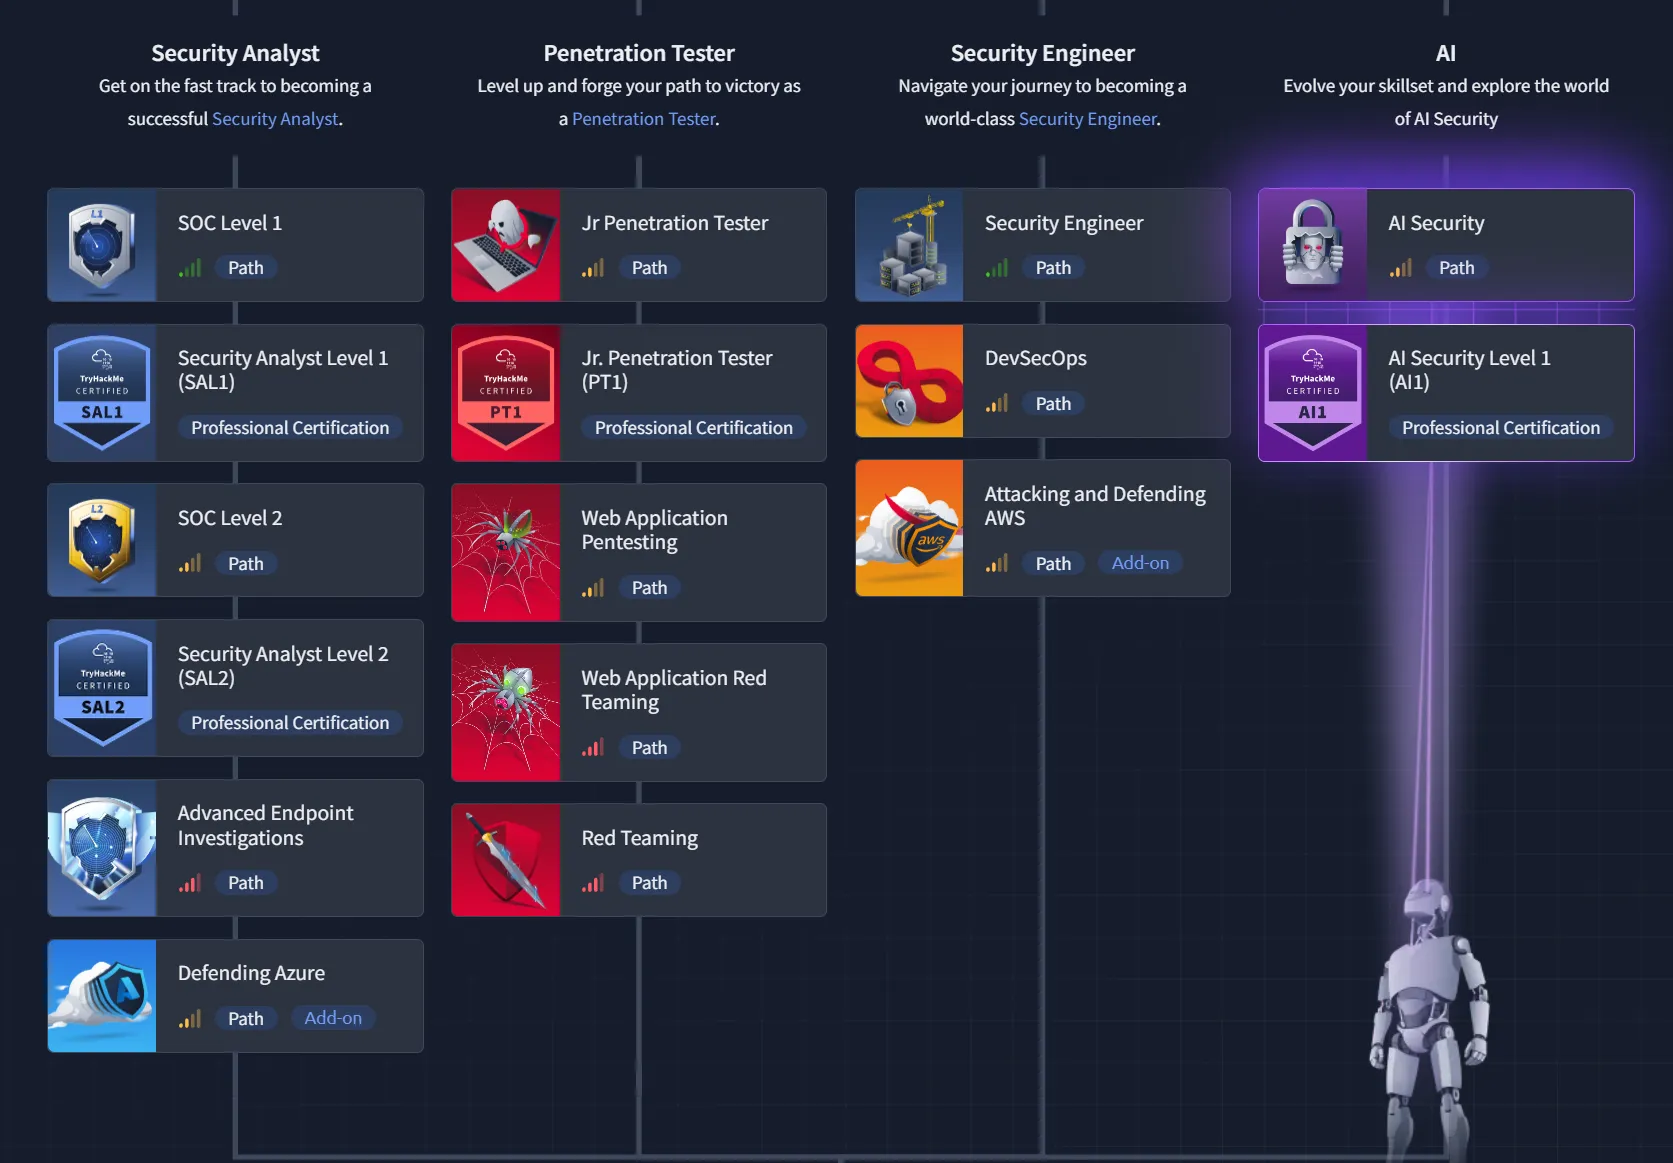Viewport: 1673px width, 1163px height.
Task: Open the SOC Level 2 path title
Action: 230,518
